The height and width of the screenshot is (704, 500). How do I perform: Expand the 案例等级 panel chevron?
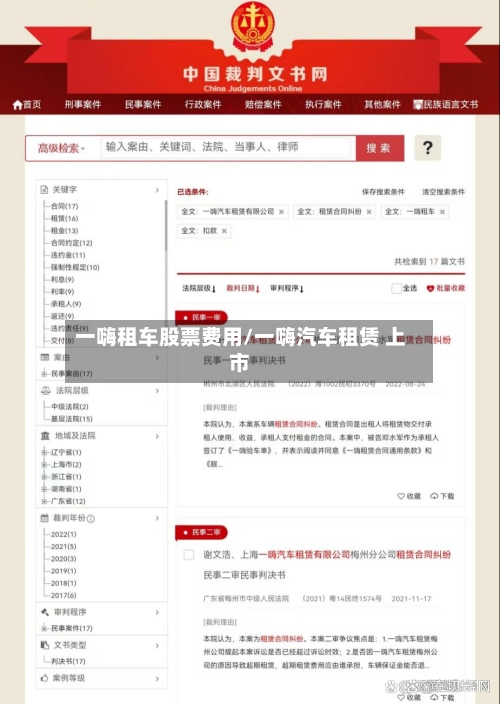(157, 678)
